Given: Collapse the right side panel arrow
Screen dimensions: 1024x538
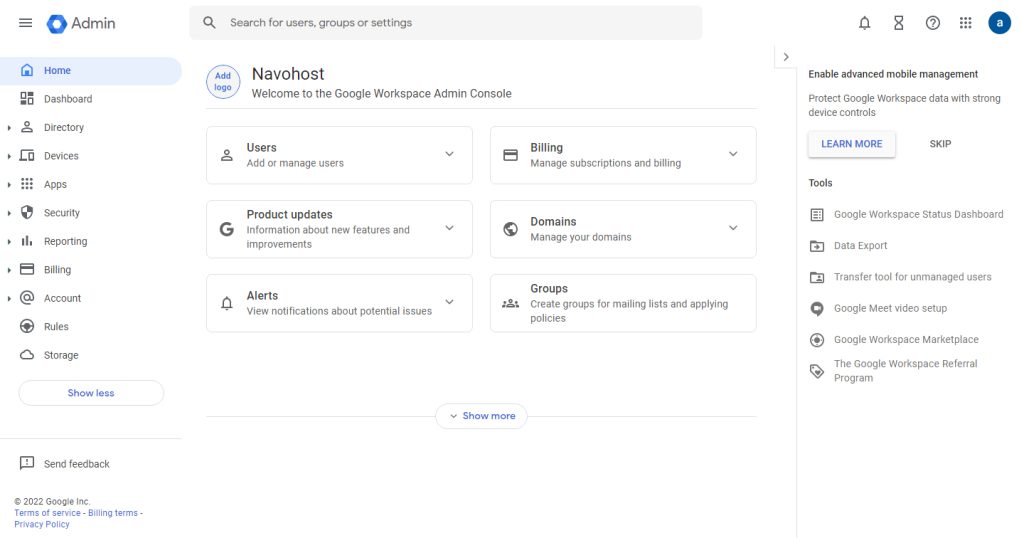Looking at the screenshot, I should tap(786, 57).
